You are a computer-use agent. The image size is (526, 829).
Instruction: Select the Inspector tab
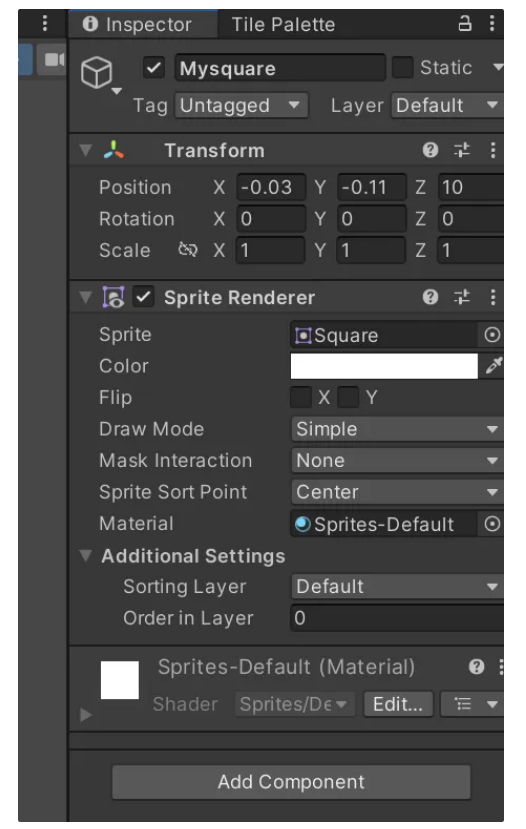tap(143, 24)
